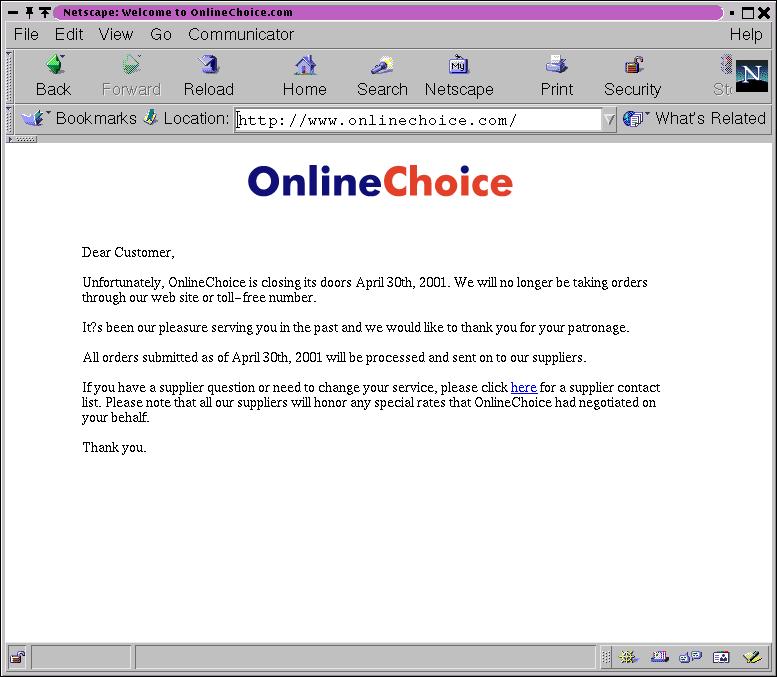Open the File menu
The height and width of the screenshot is (677, 777).
26,34
